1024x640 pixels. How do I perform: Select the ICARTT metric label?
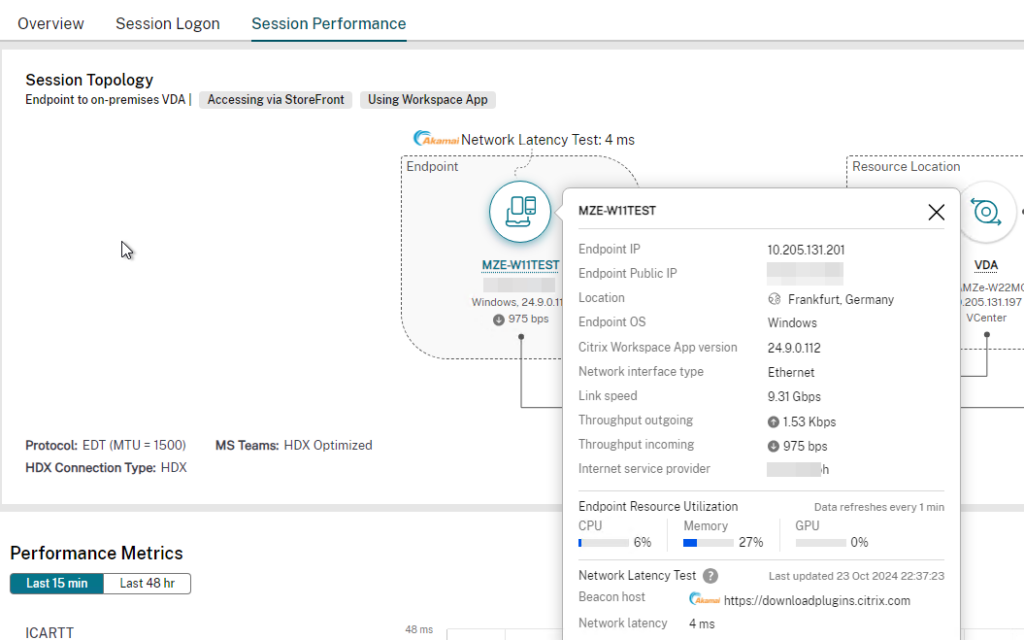pos(48,632)
